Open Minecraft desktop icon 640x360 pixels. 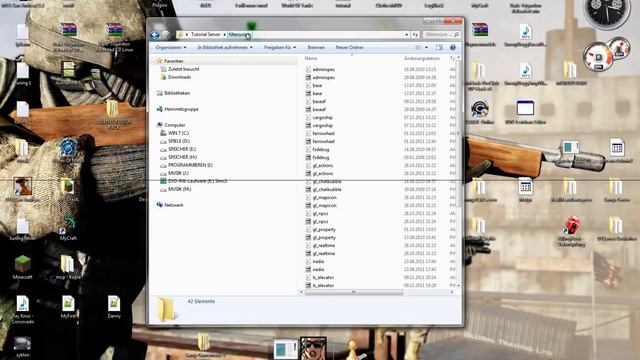pos(22,267)
